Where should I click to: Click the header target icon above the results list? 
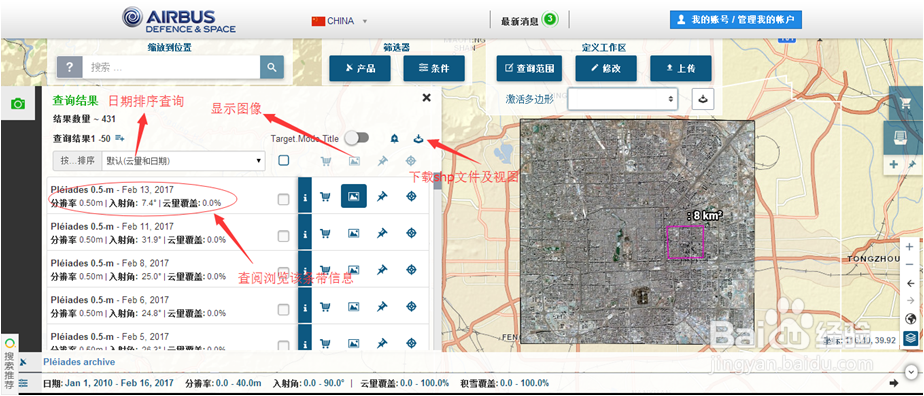coord(411,160)
